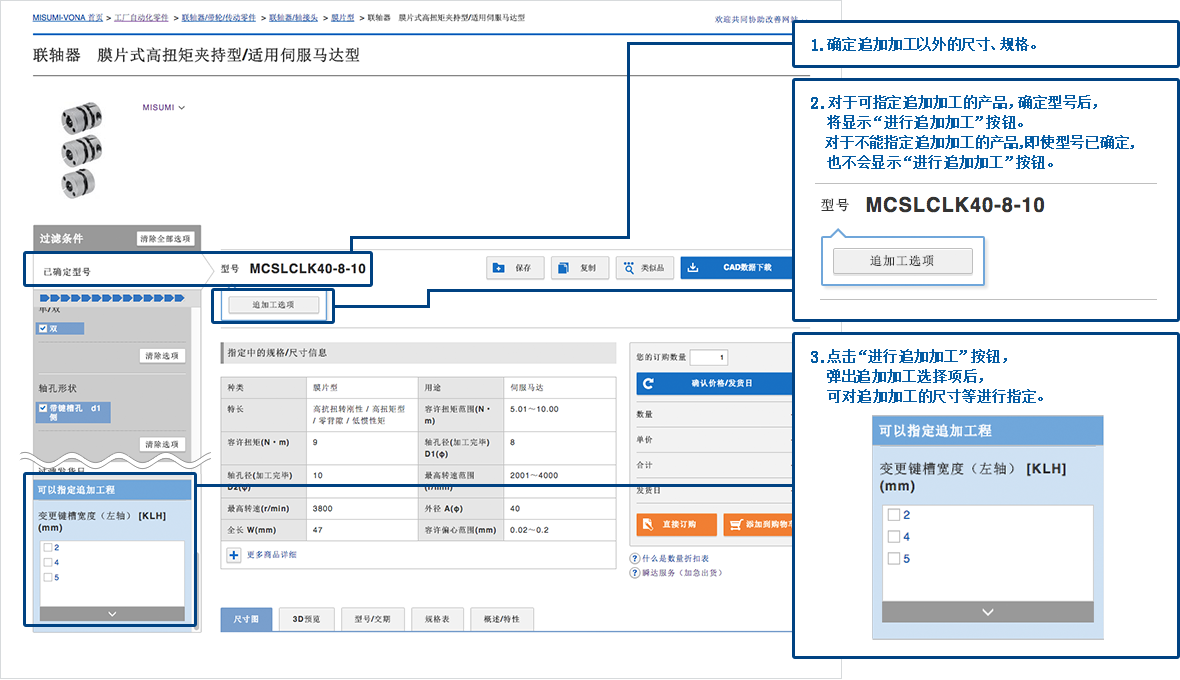Viewport: 1180px width, 680px height.
Task: Open the 瞬达服务（加急出货） link
Action: (681, 572)
